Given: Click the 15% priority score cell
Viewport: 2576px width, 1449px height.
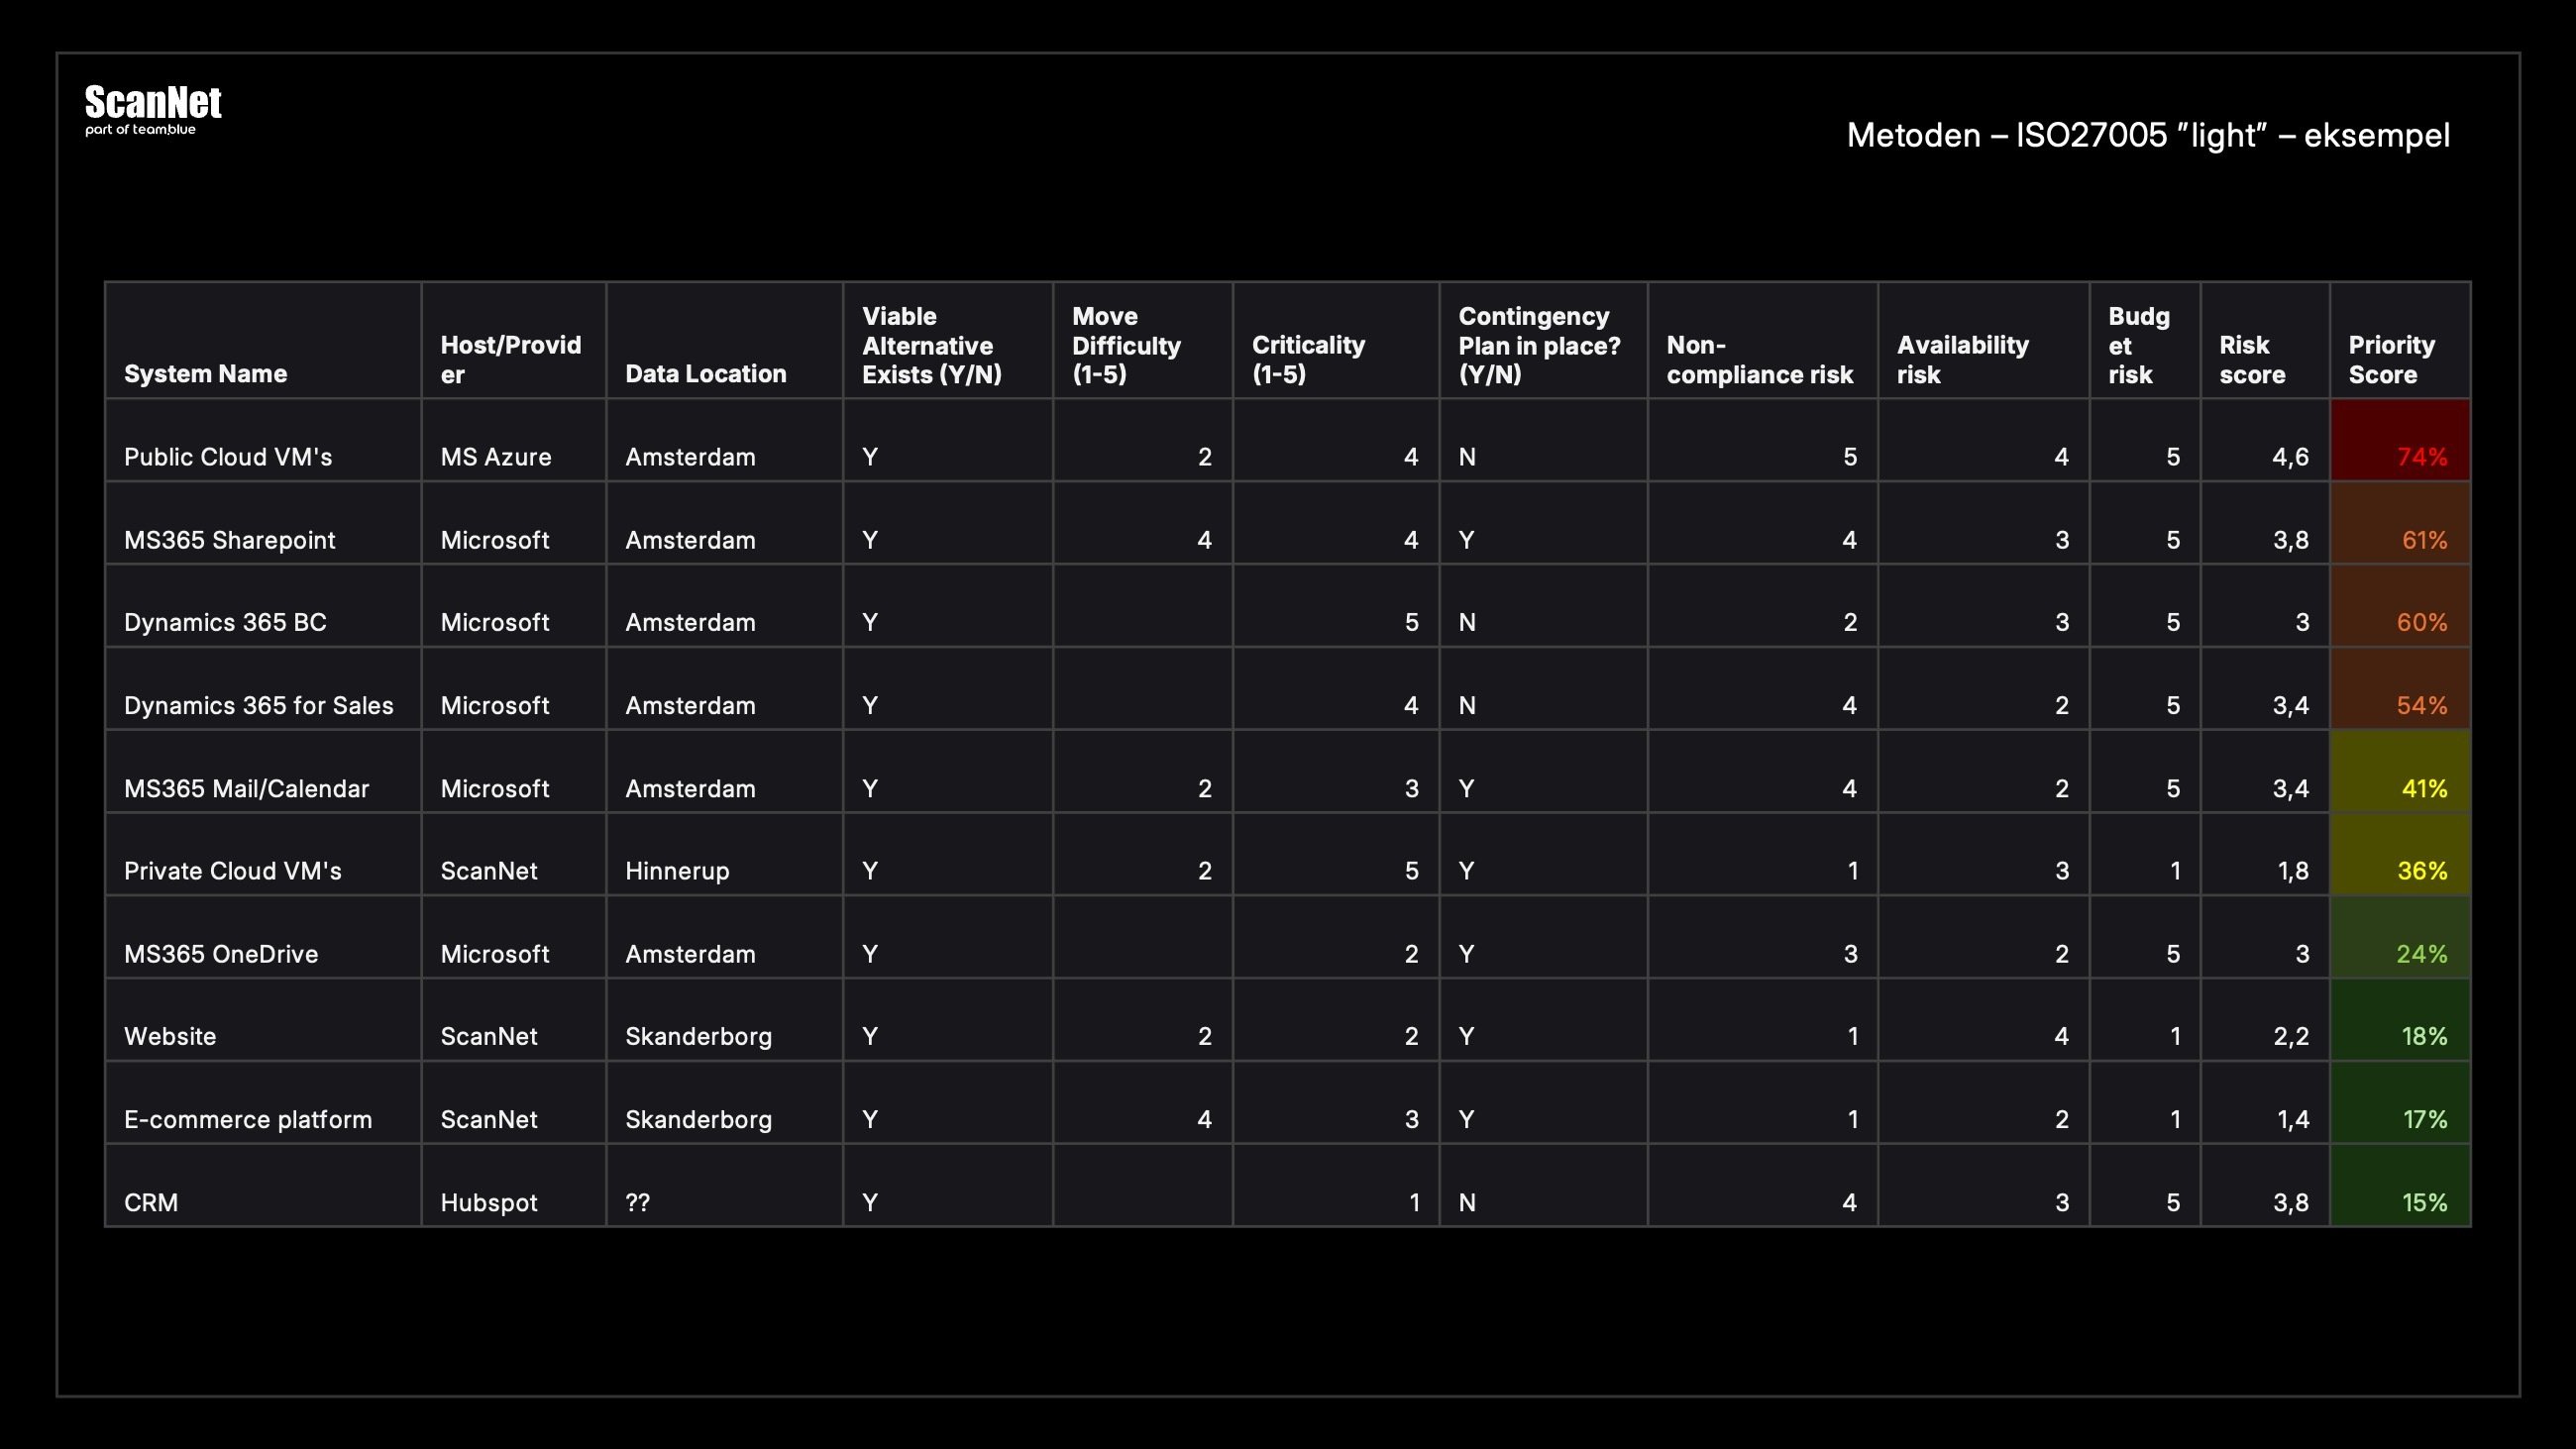Looking at the screenshot, I should [2400, 1186].
